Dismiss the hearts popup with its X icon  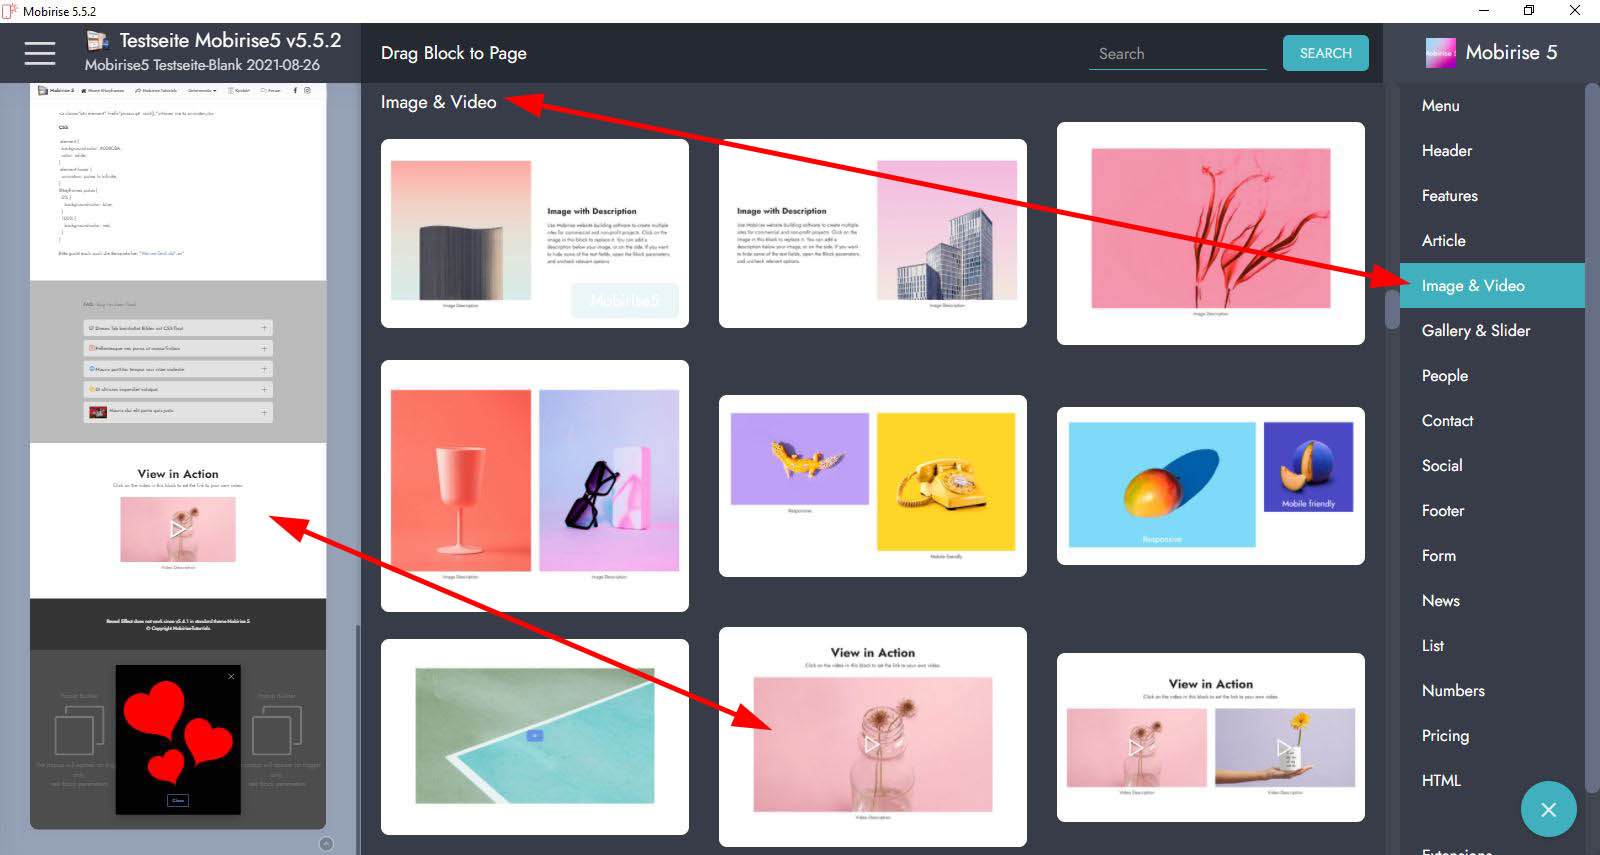pyautogui.click(x=231, y=676)
